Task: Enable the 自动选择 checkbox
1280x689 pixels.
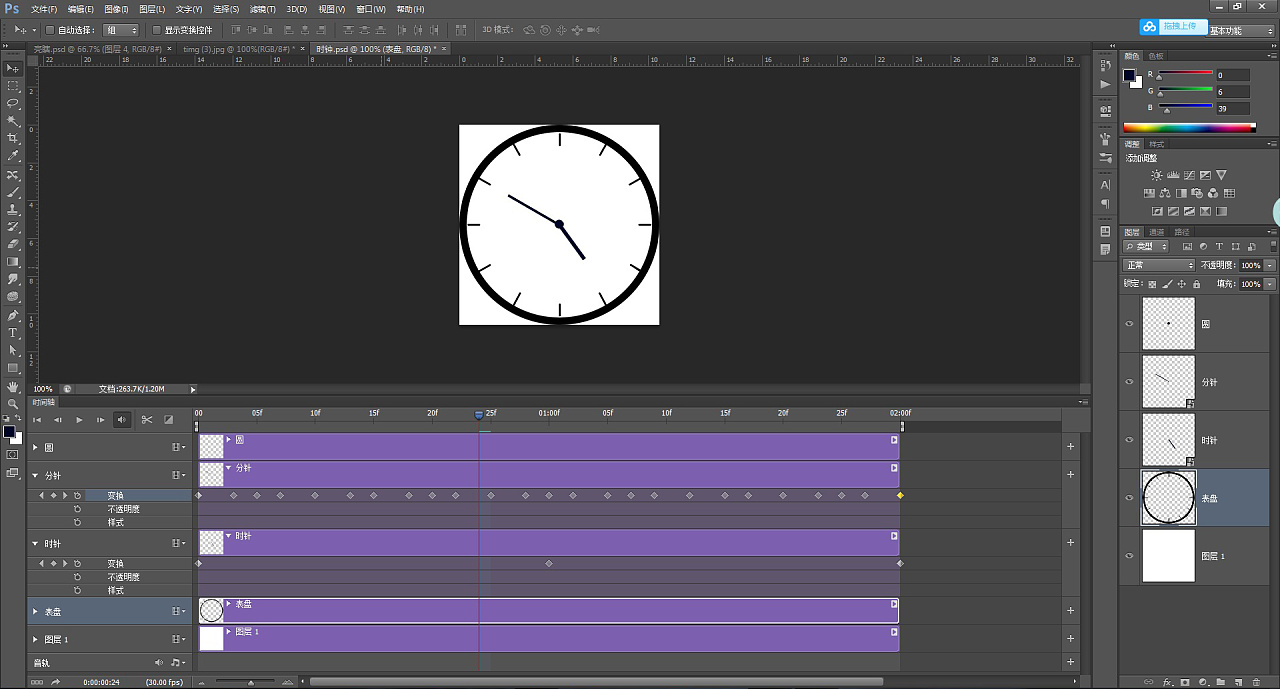Action: (50, 30)
